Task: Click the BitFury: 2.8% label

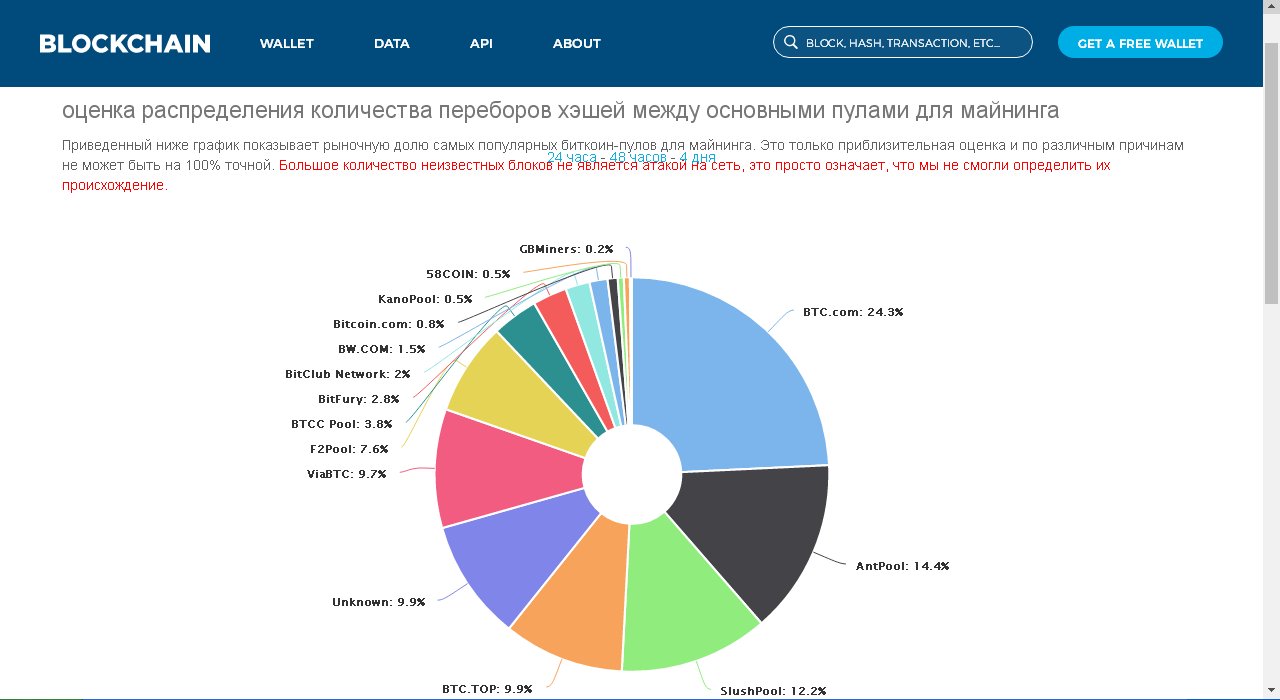Action: point(359,399)
